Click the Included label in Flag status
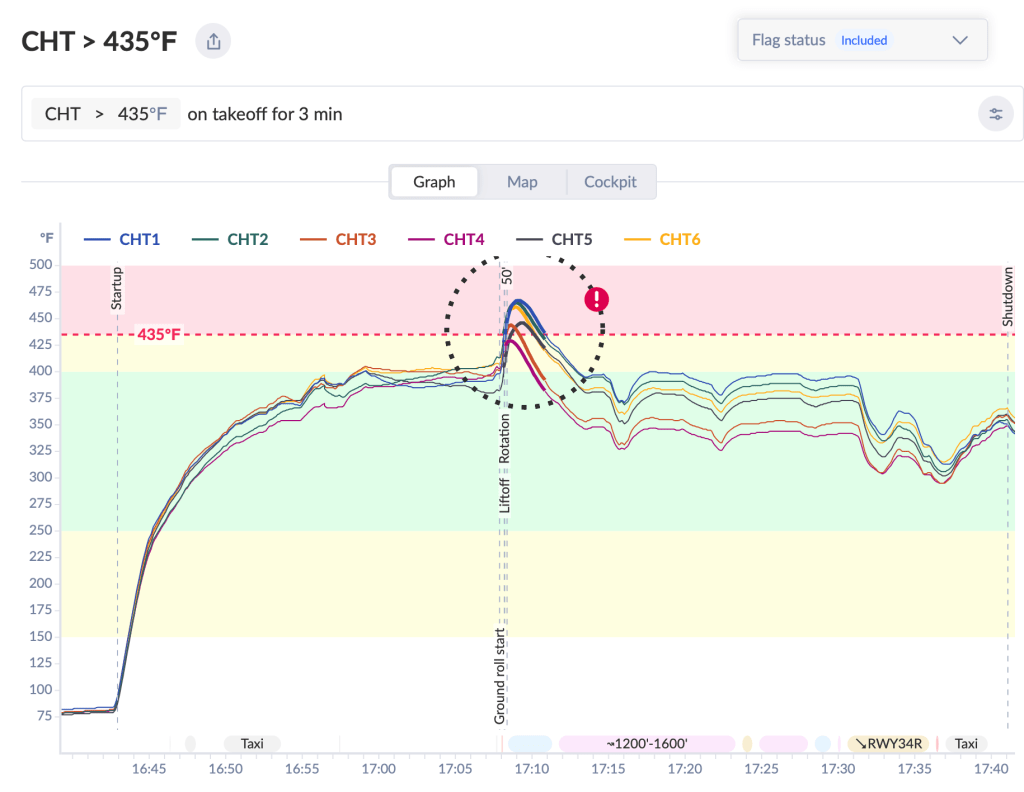 863,40
